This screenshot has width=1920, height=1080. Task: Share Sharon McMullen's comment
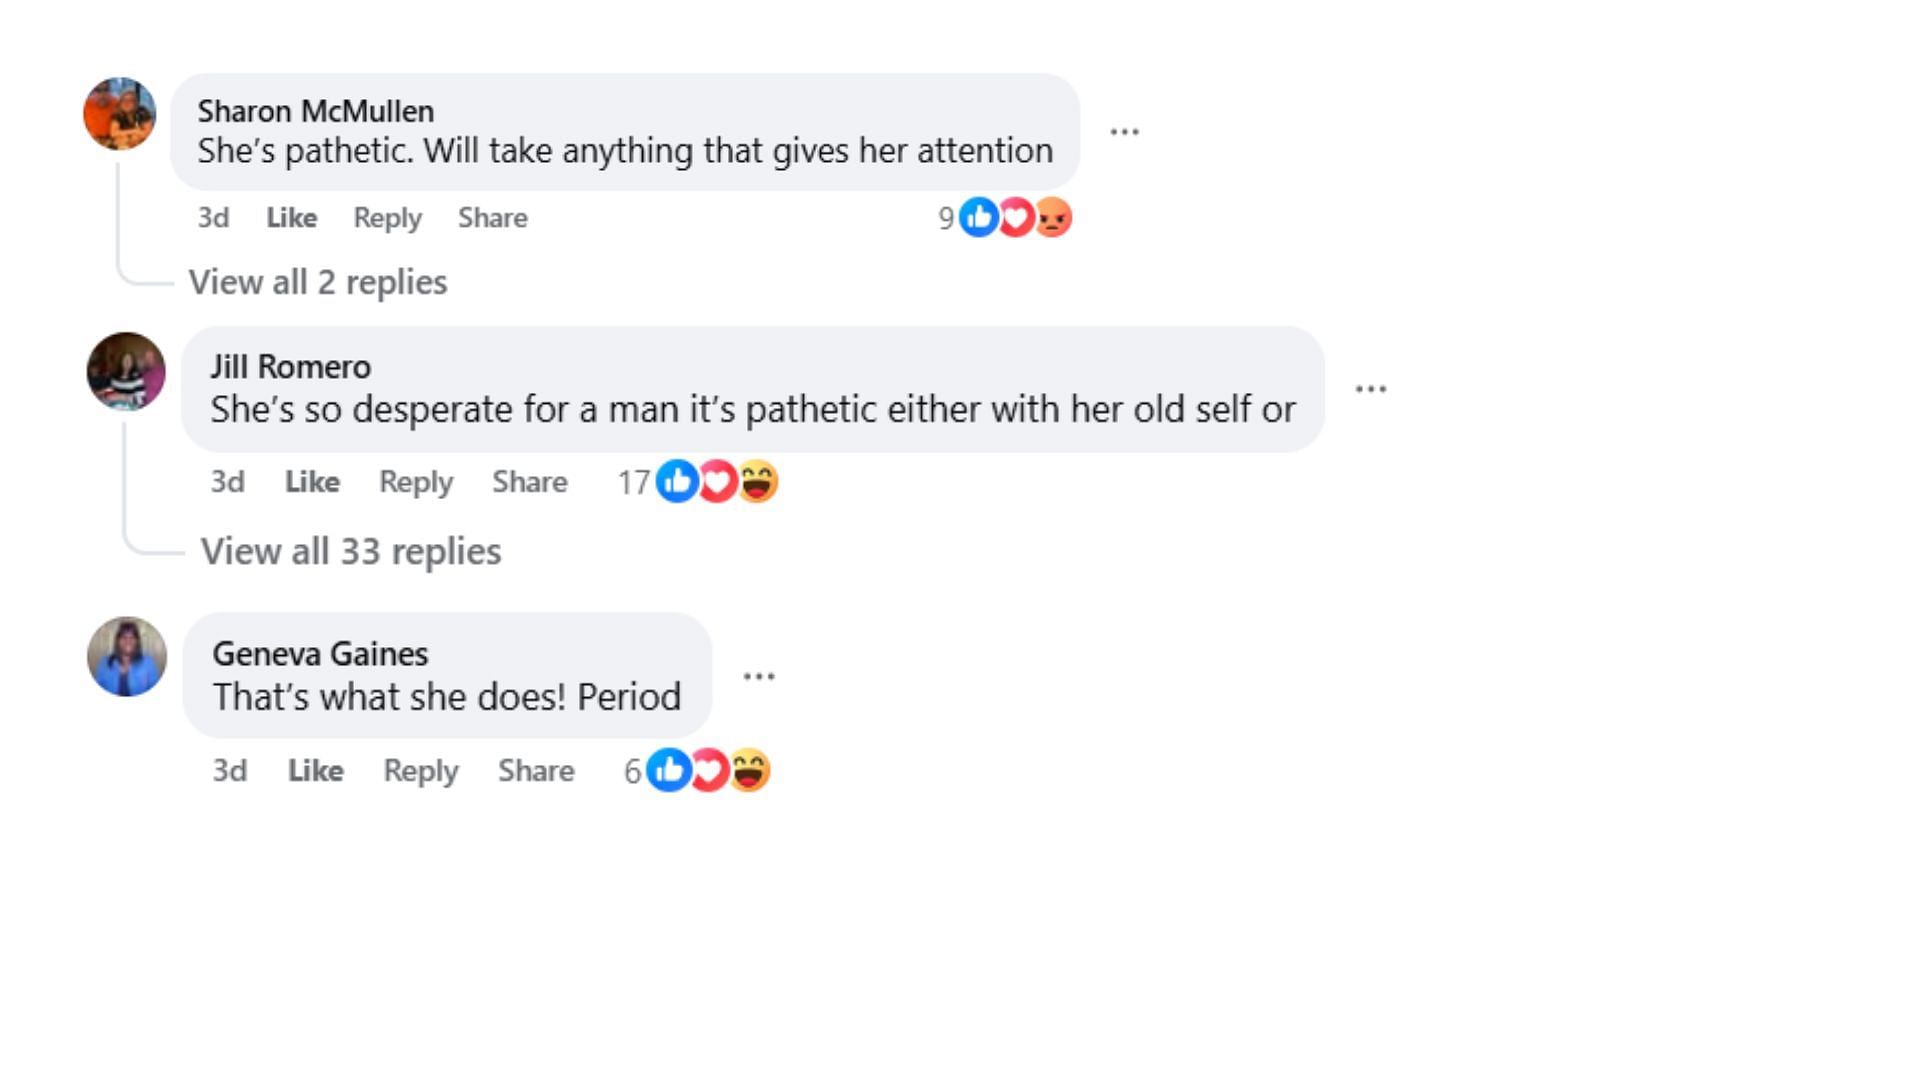(492, 218)
